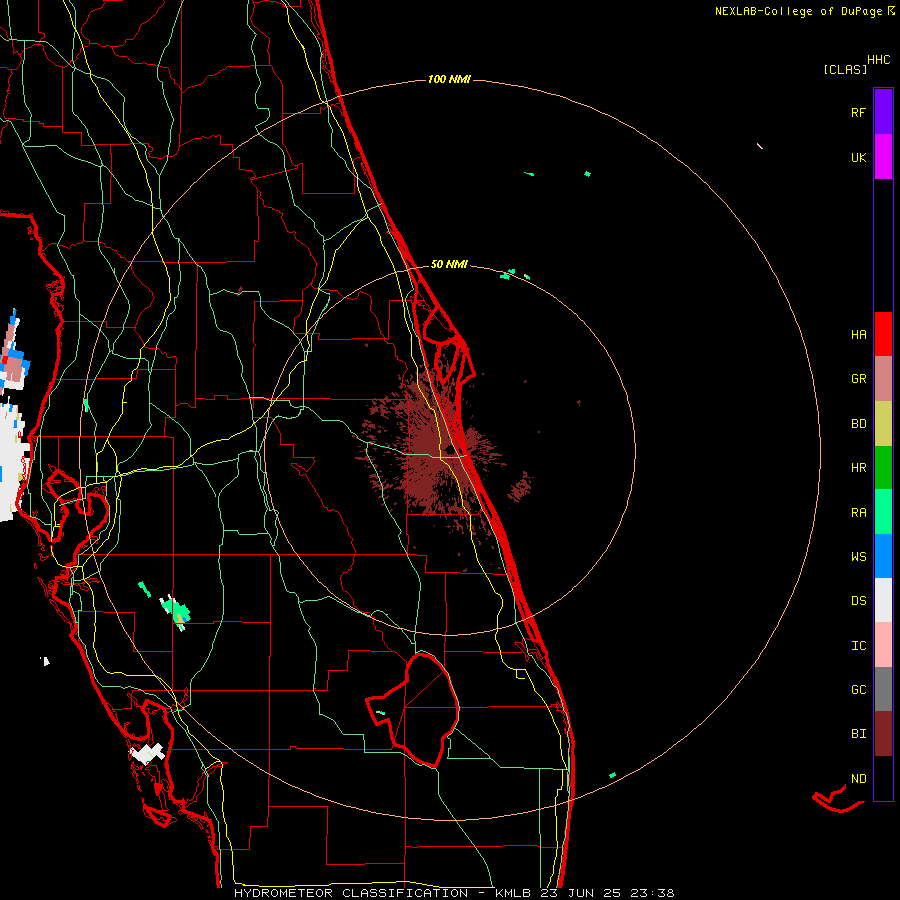
Task: Click the BD yellow legend swatch
Action: click(883, 423)
